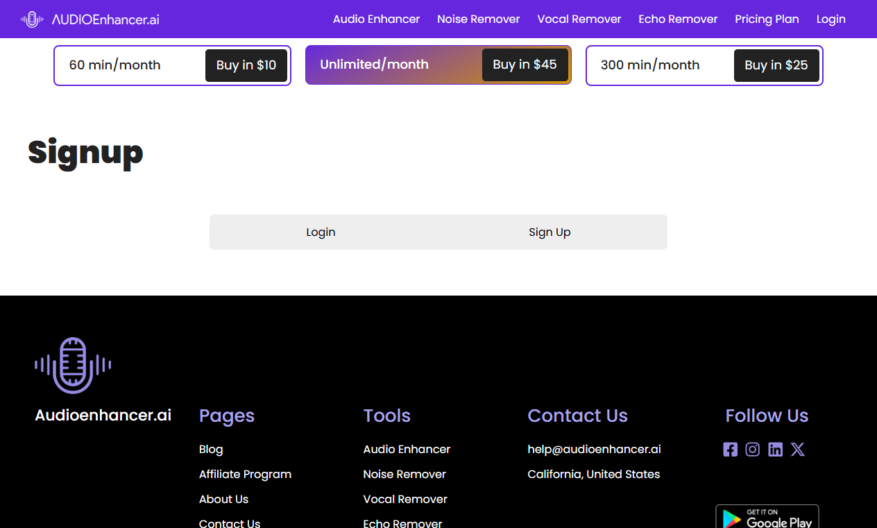The height and width of the screenshot is (528, 877).
Task: Click the help@audioenhancer.ai email address
Action: tap(594, 449)
